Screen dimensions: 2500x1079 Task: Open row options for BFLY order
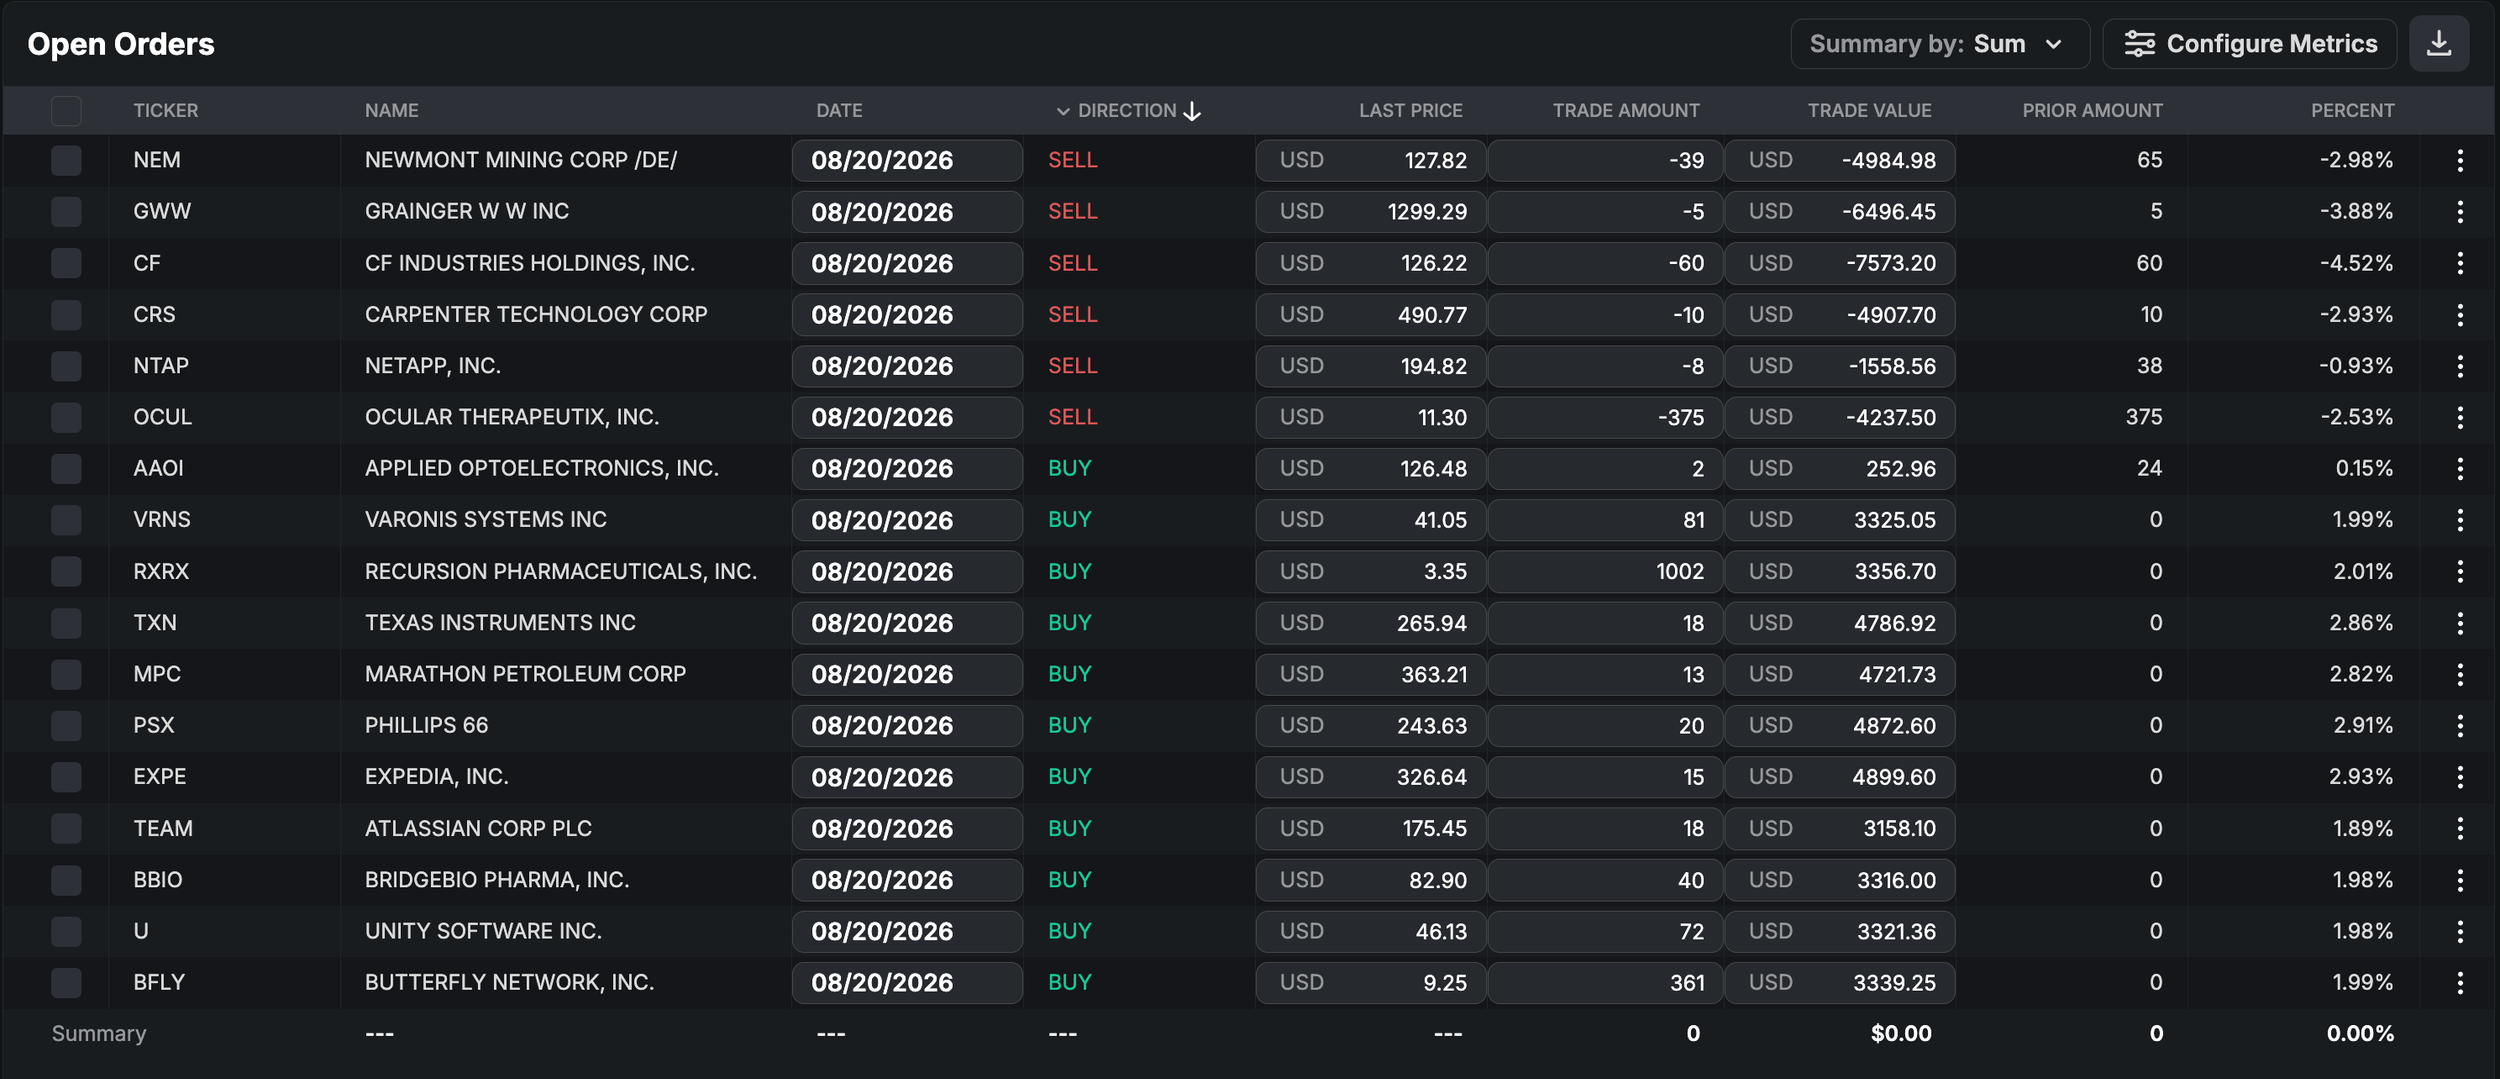(x=2460, y=983)
